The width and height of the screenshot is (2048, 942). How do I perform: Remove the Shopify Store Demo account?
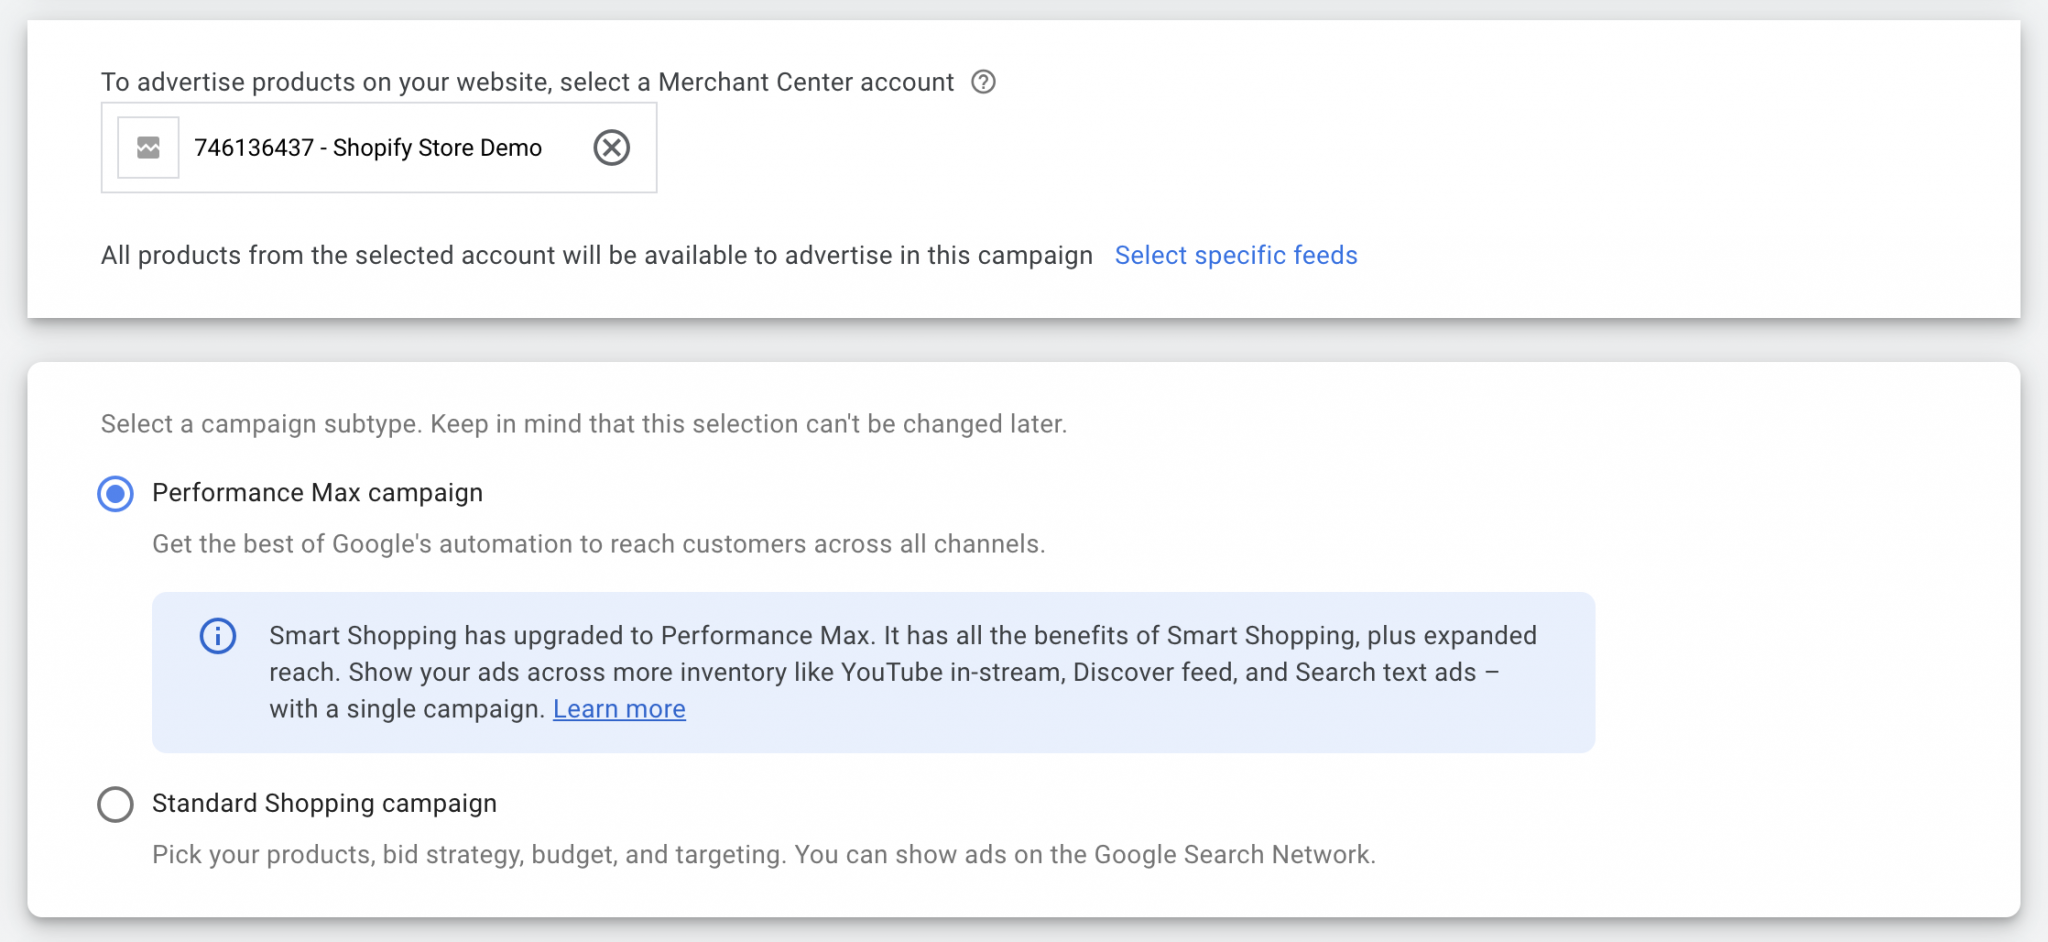(x=611, y=148)
